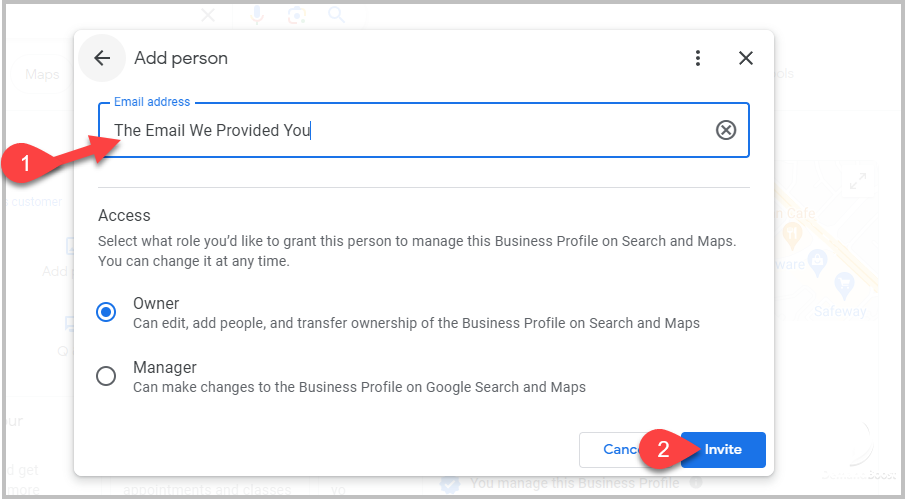The width and height of the screenshot is (905, 499).
Task: Select the Owner radio button
Action: [x=106, y=312]
